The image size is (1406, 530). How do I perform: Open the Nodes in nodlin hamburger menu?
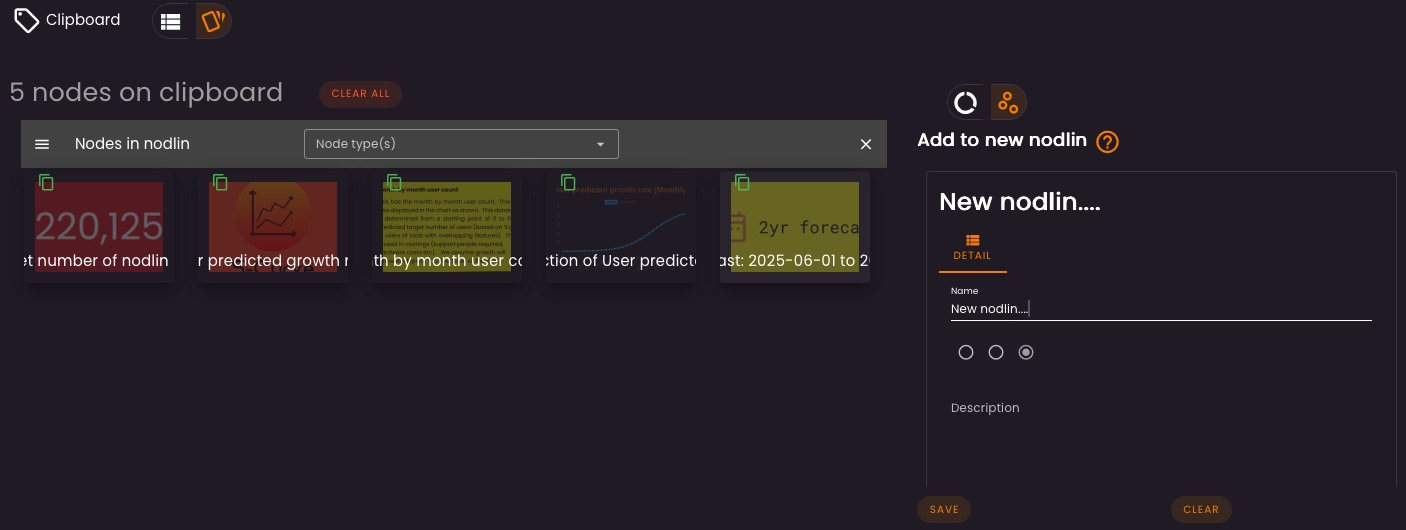pyautogui.click(x=42, y=144)
